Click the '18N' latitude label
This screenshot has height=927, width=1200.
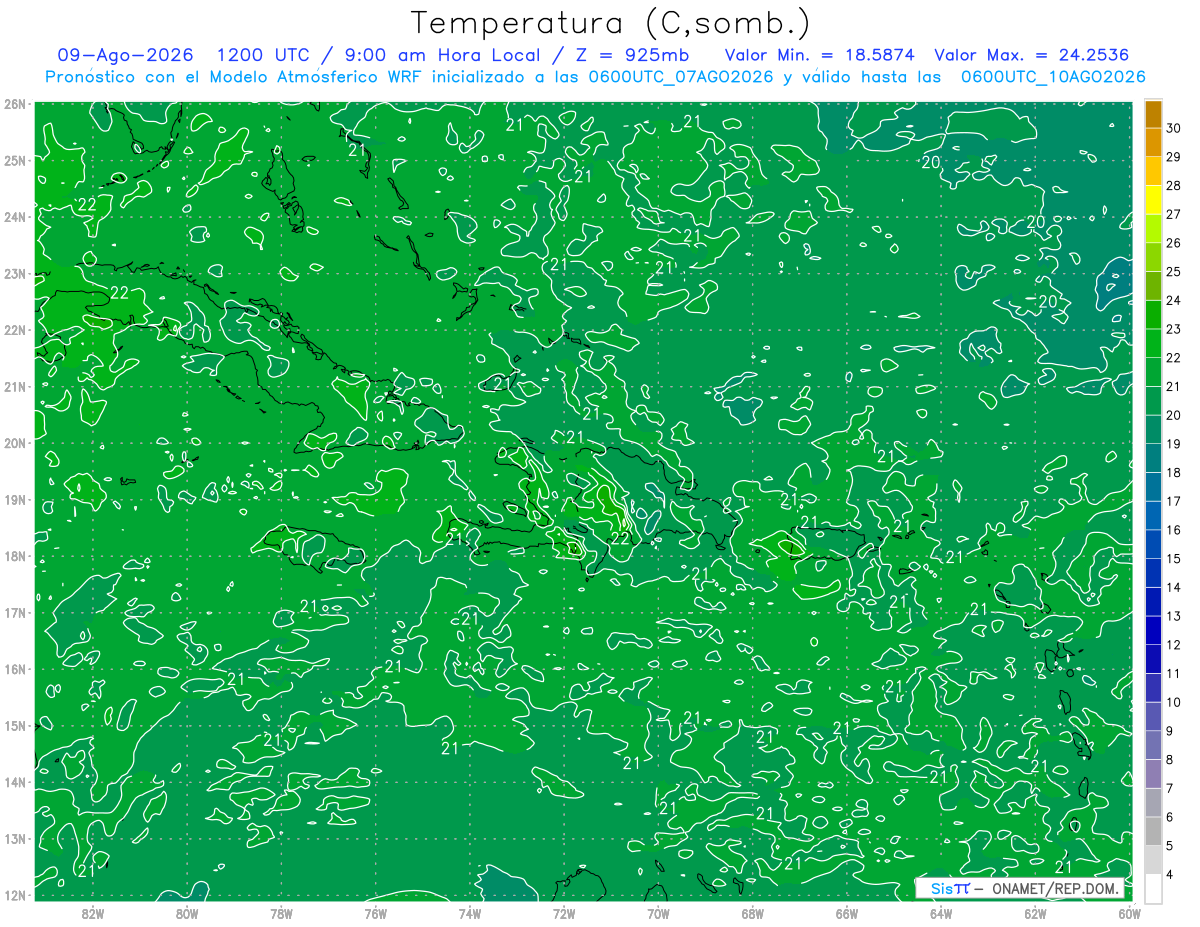15,556
